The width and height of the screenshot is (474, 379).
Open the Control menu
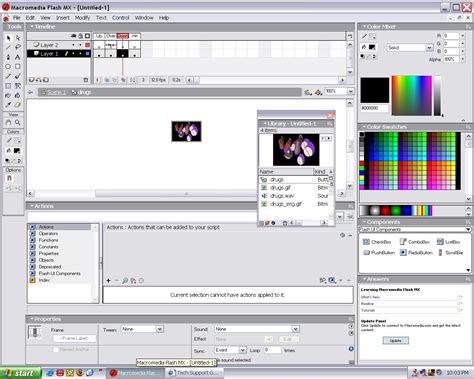(120, 18)
